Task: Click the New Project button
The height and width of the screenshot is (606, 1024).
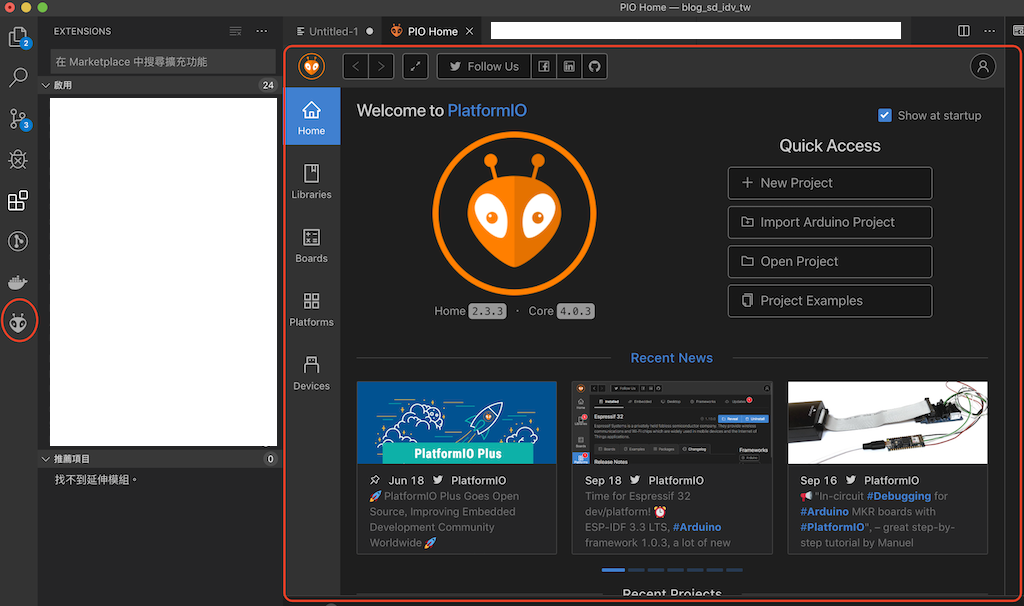Action: coord(829,183)
